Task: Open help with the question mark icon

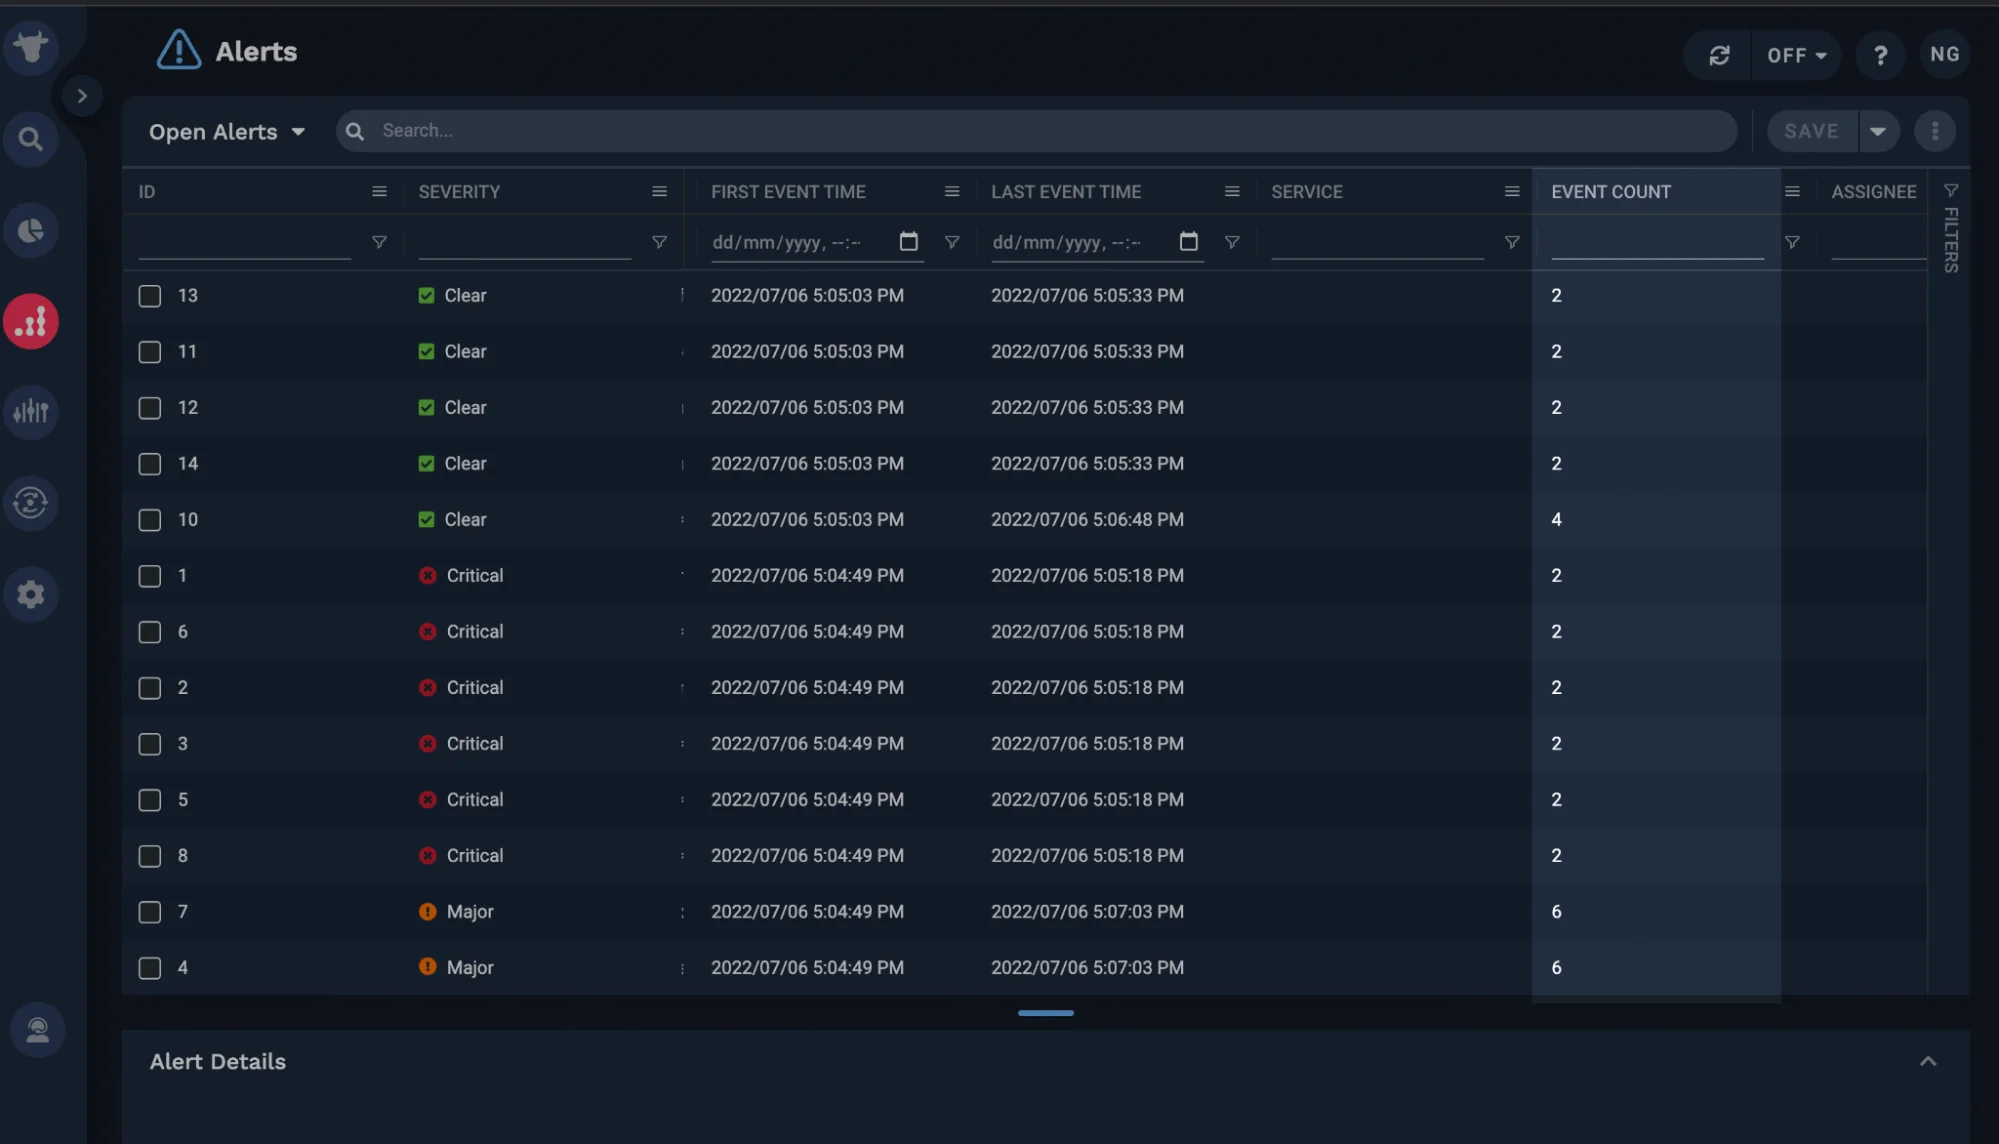Action: [x=1880, y=55]
